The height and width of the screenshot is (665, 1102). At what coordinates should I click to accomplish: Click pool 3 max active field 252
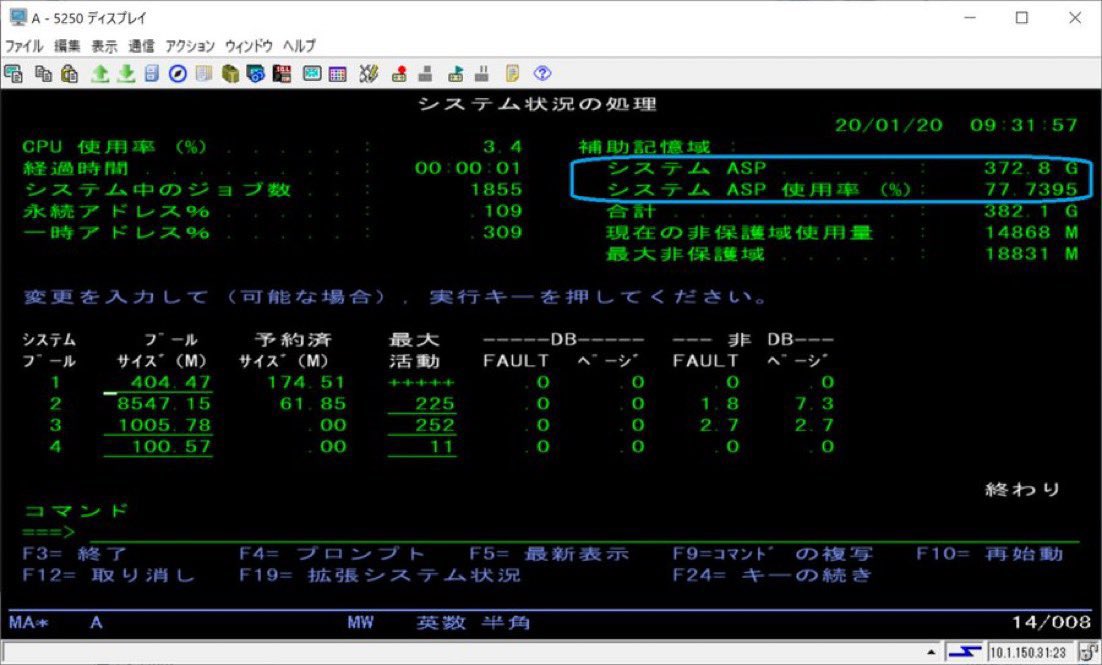[422, 425]
